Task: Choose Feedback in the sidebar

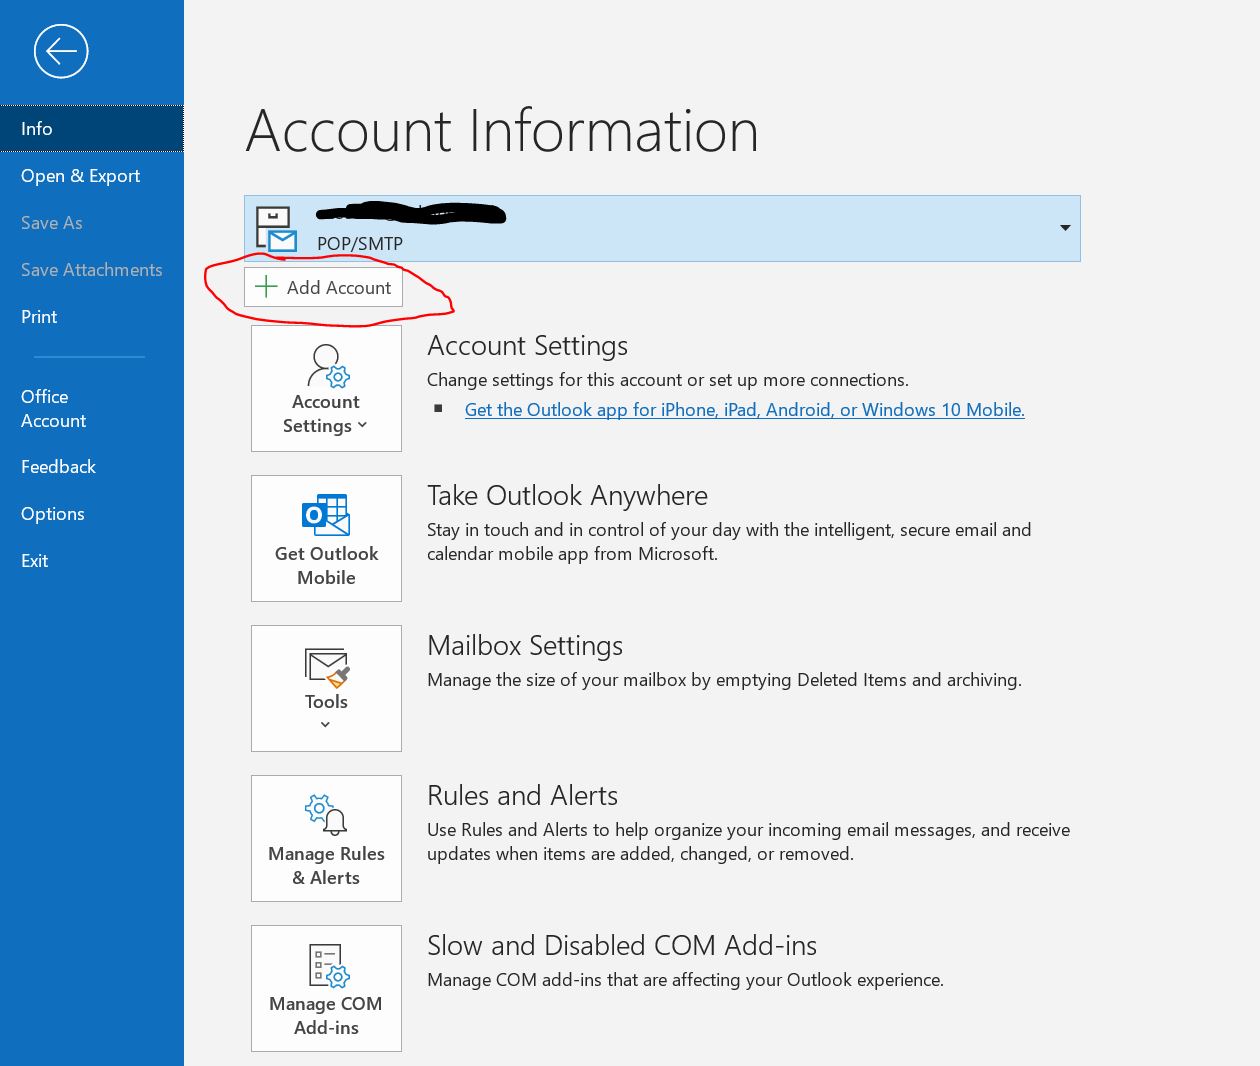Action: [58, 467]
